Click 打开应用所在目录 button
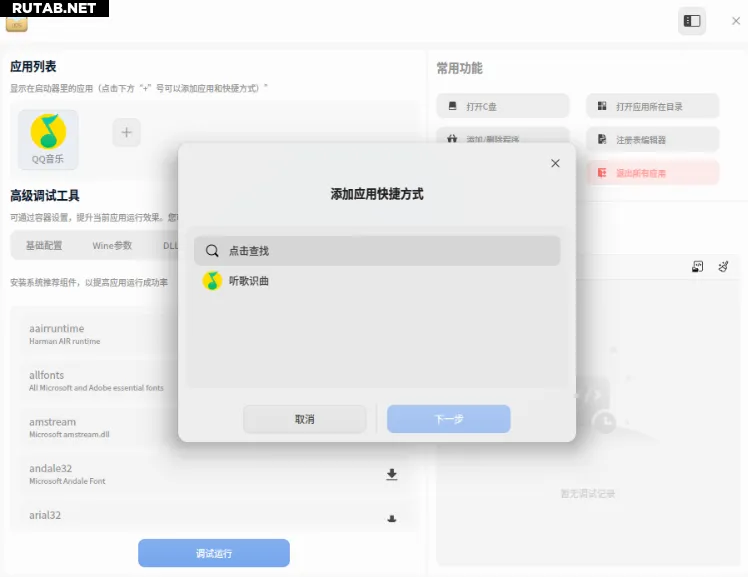748x577 pixels. point(652,106)
